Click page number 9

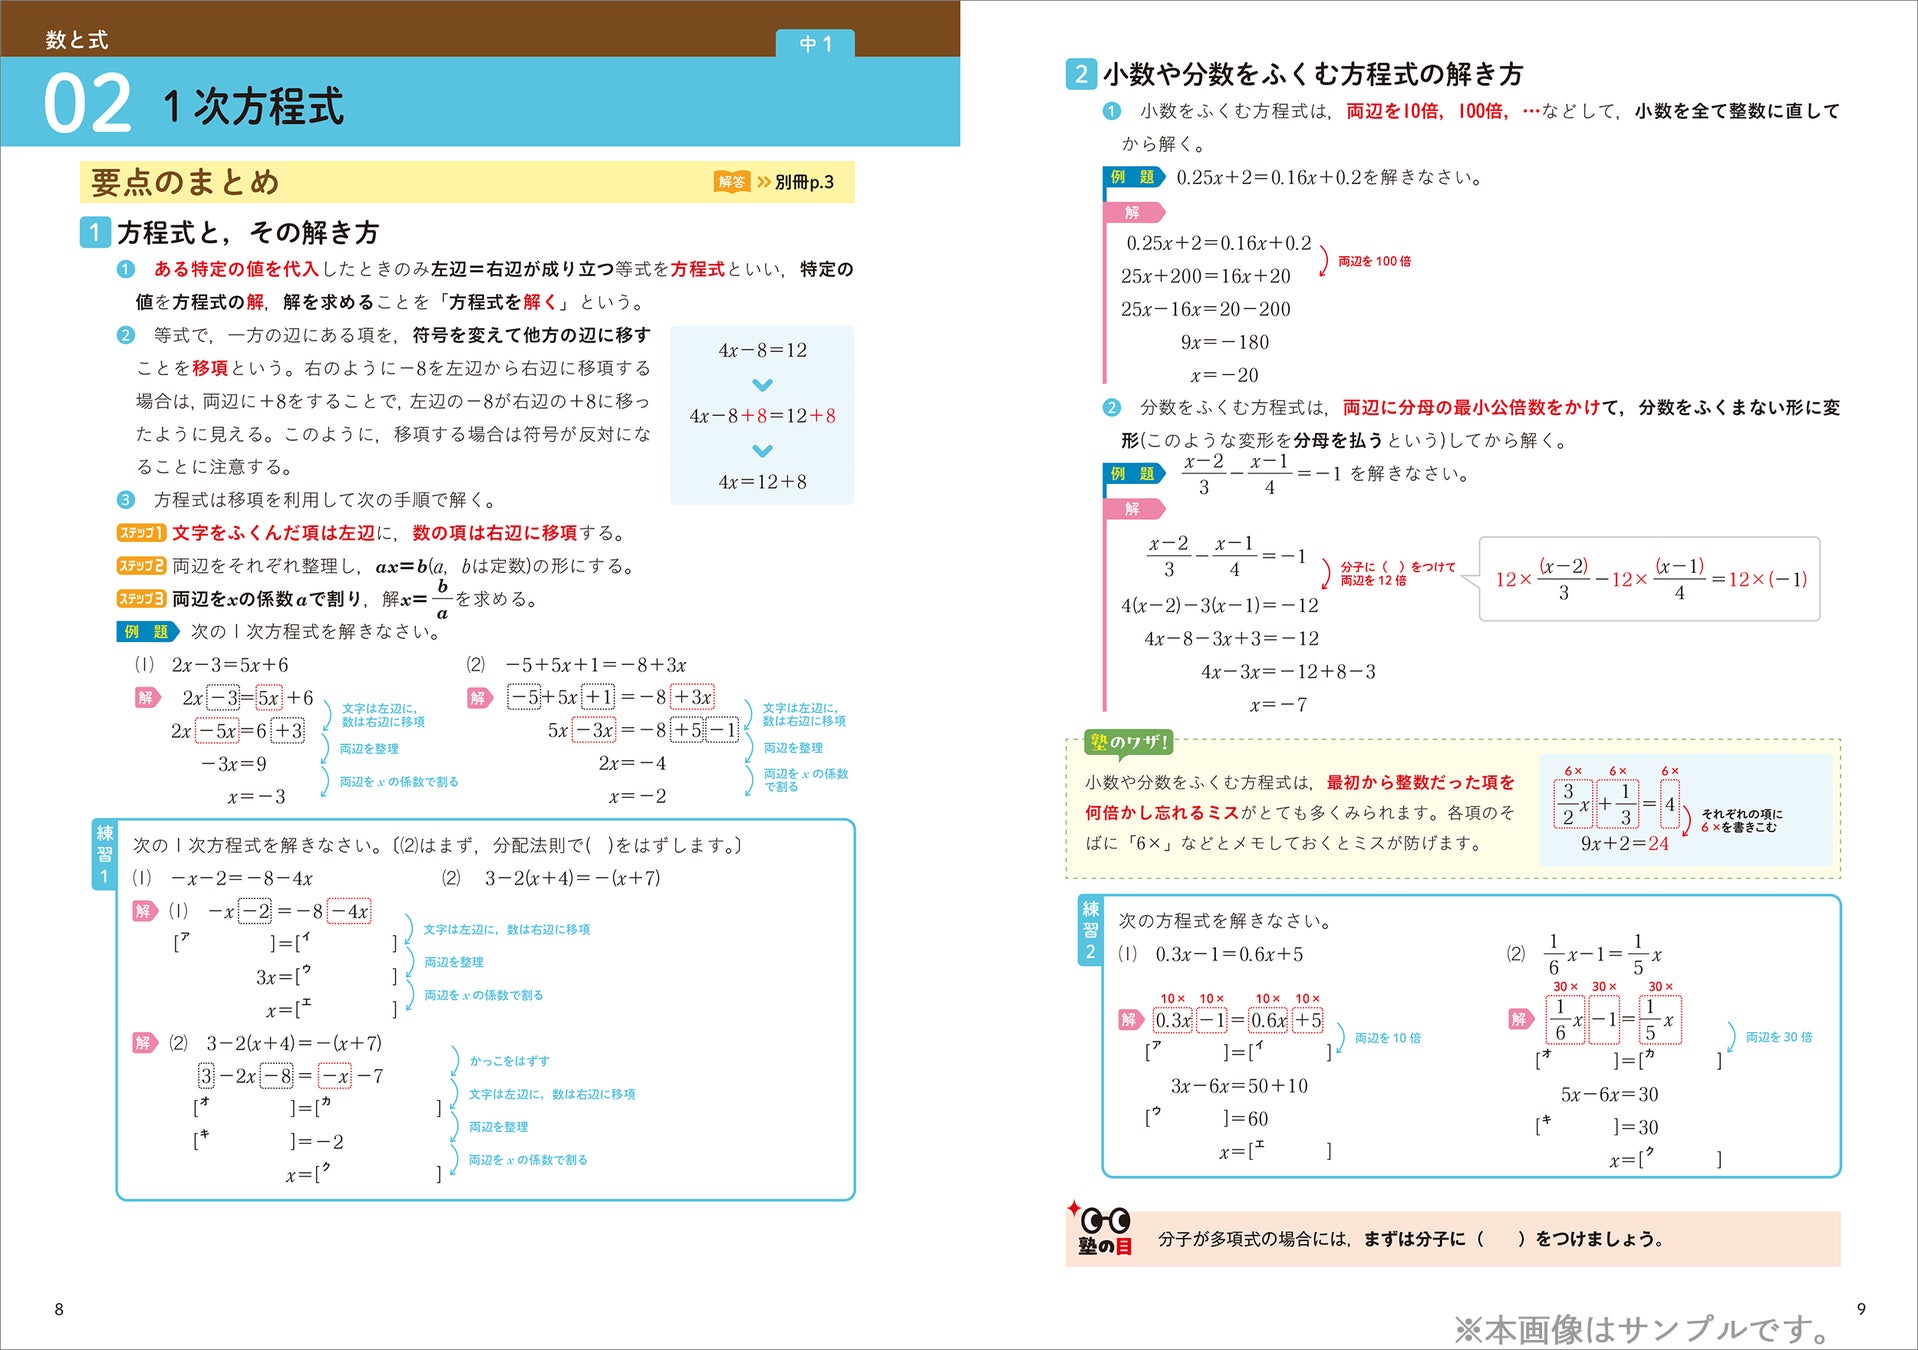pos(1861,1309)
